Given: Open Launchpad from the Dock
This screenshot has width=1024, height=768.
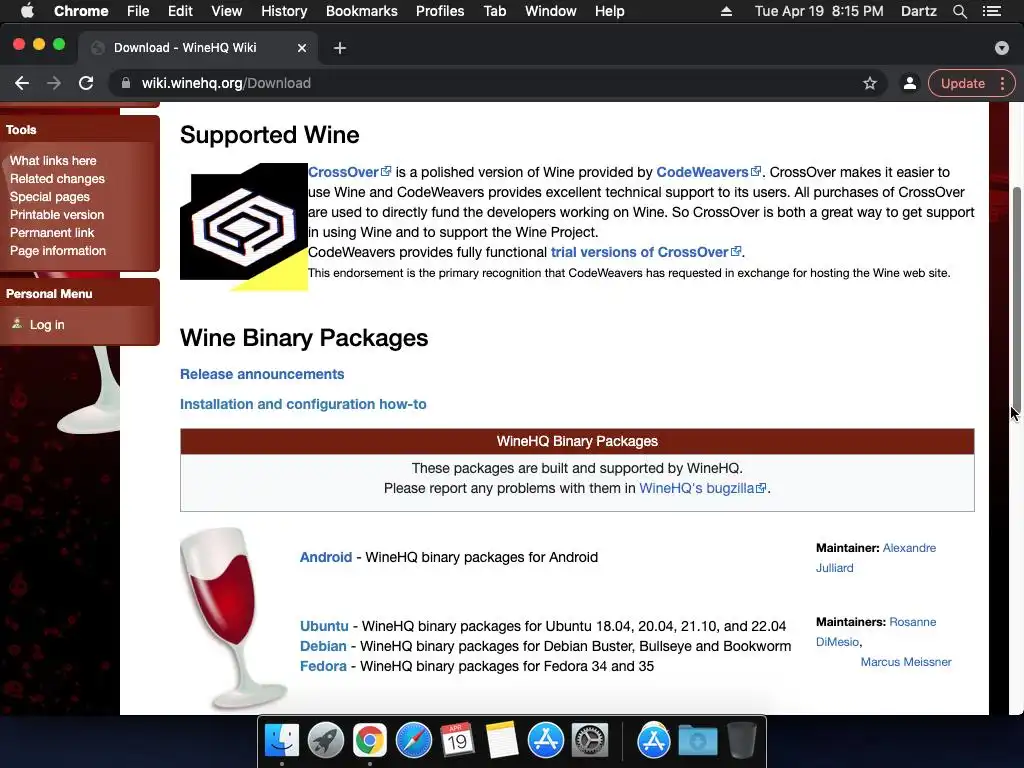Looking at the screenshot, I should pos(325,741).
